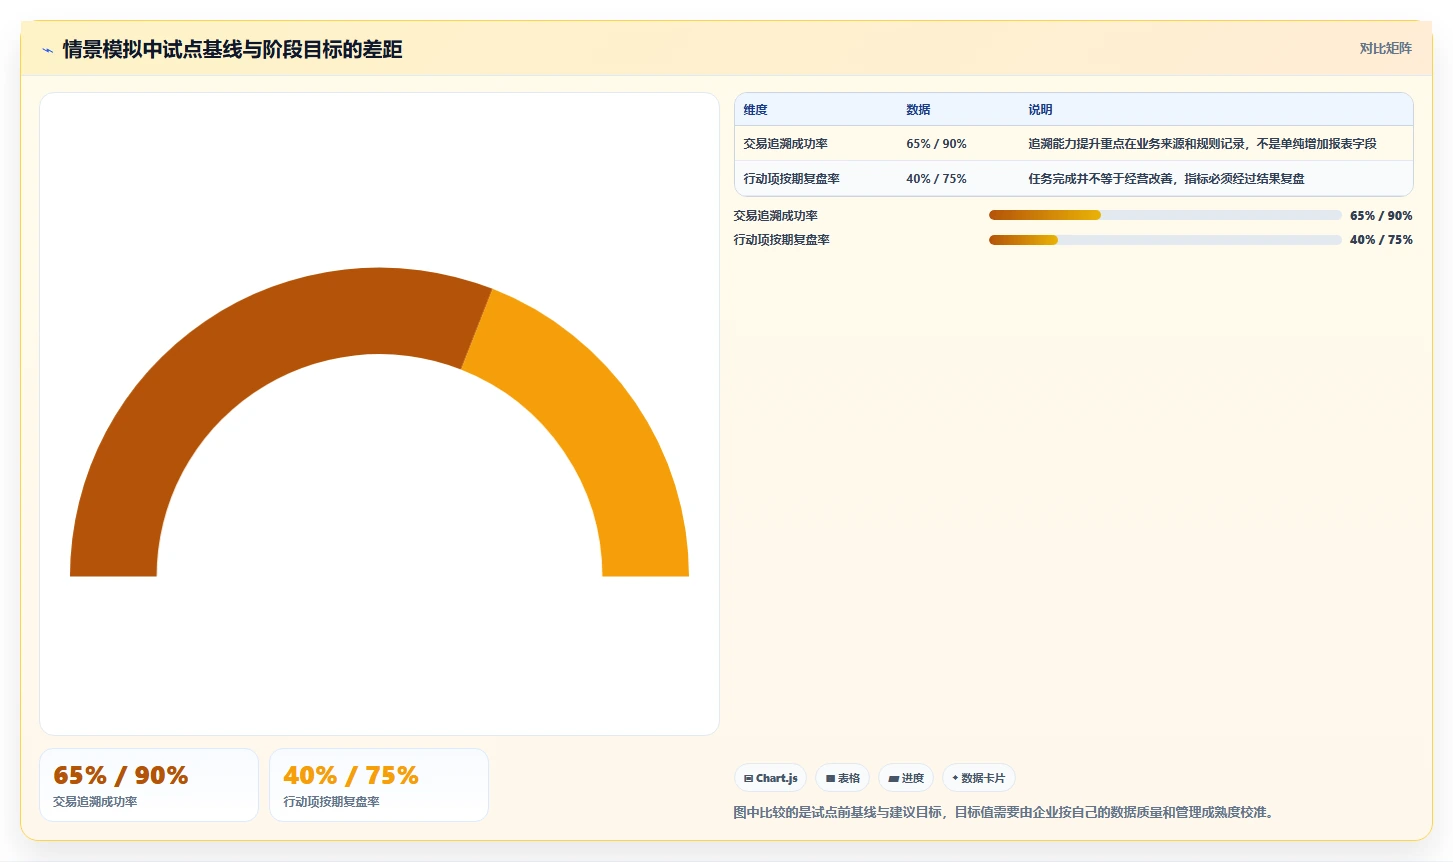Image resolution: width=1453 pixels, height=862 pixels.
Task: Click the 65% / 90% table cell
Action: point(936,144)
